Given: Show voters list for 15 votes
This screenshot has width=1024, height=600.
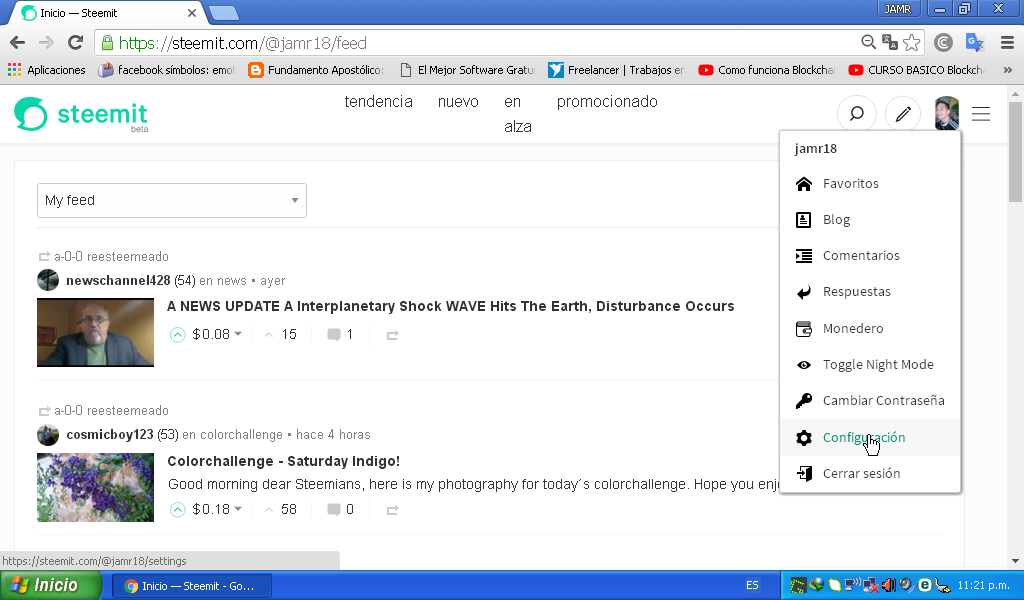Looking at the screenshot, I should click(281, 335).
